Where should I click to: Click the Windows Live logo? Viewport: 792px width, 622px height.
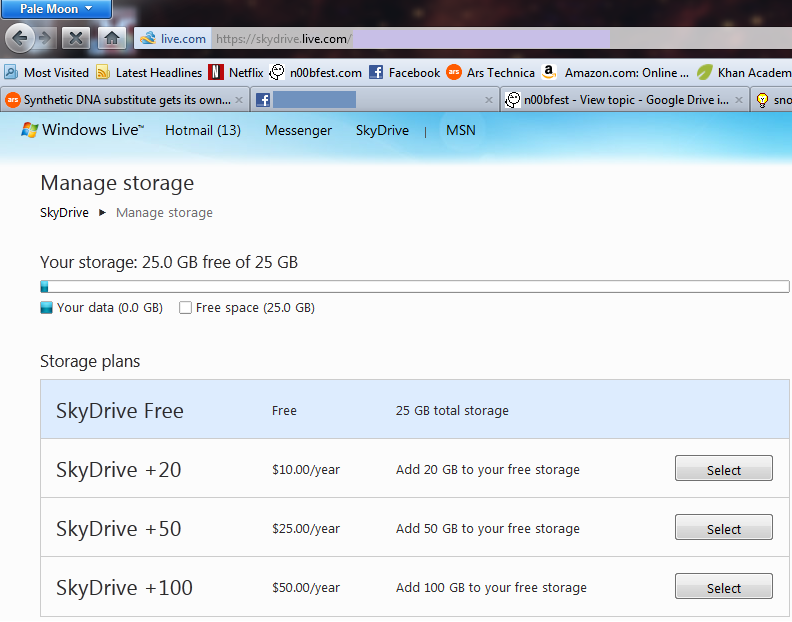pos(82,130)
